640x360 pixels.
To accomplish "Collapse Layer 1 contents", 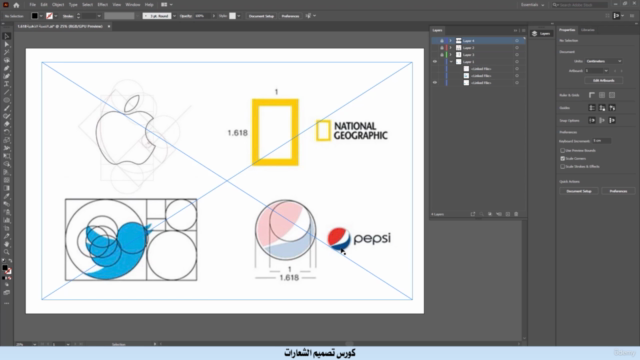I will (x=451, y=62).
